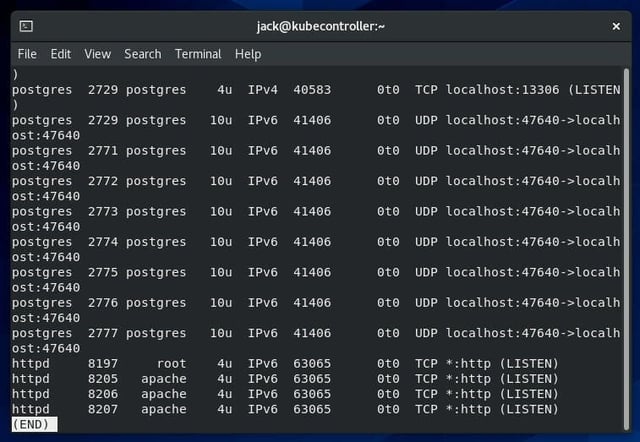The image size is (640, 442).
Task: Click the httpd command in PID 8206 row
Action: pos(31,394)
